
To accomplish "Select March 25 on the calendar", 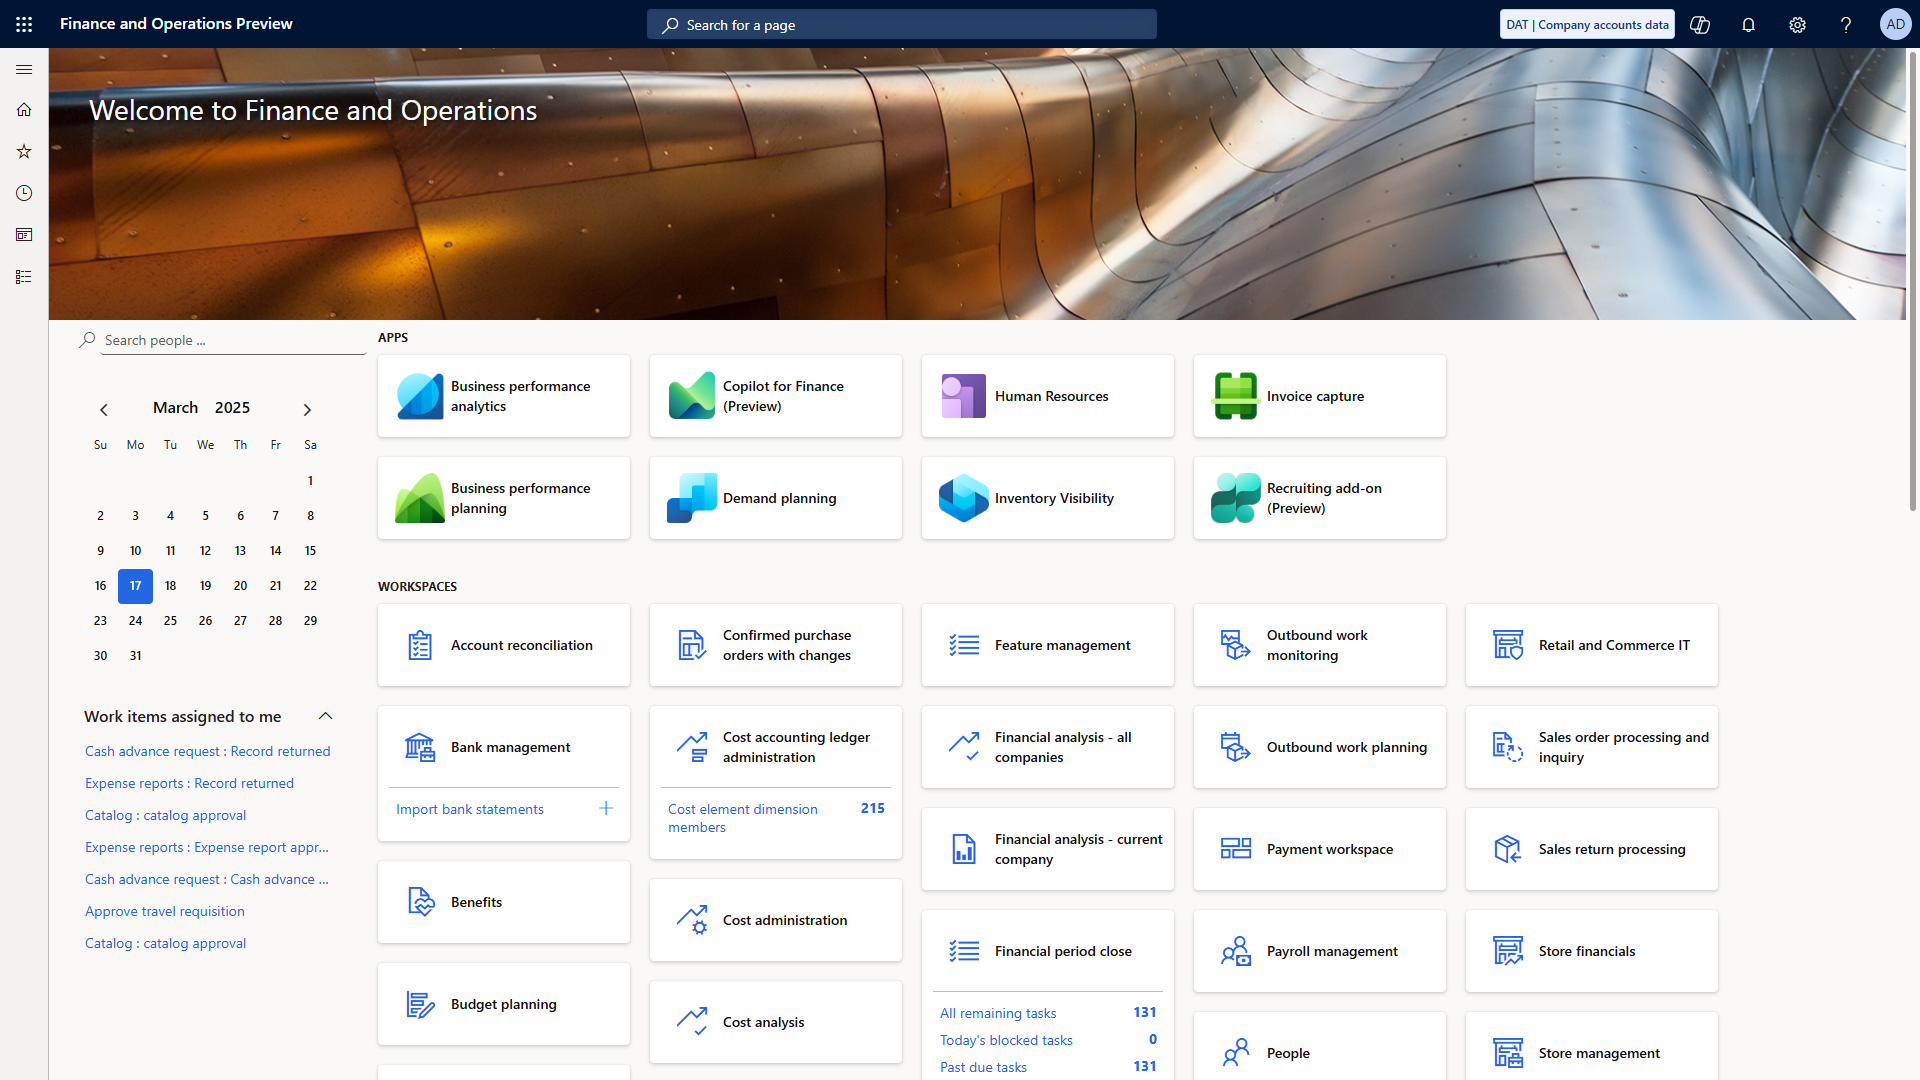I will tap(170, 620).
